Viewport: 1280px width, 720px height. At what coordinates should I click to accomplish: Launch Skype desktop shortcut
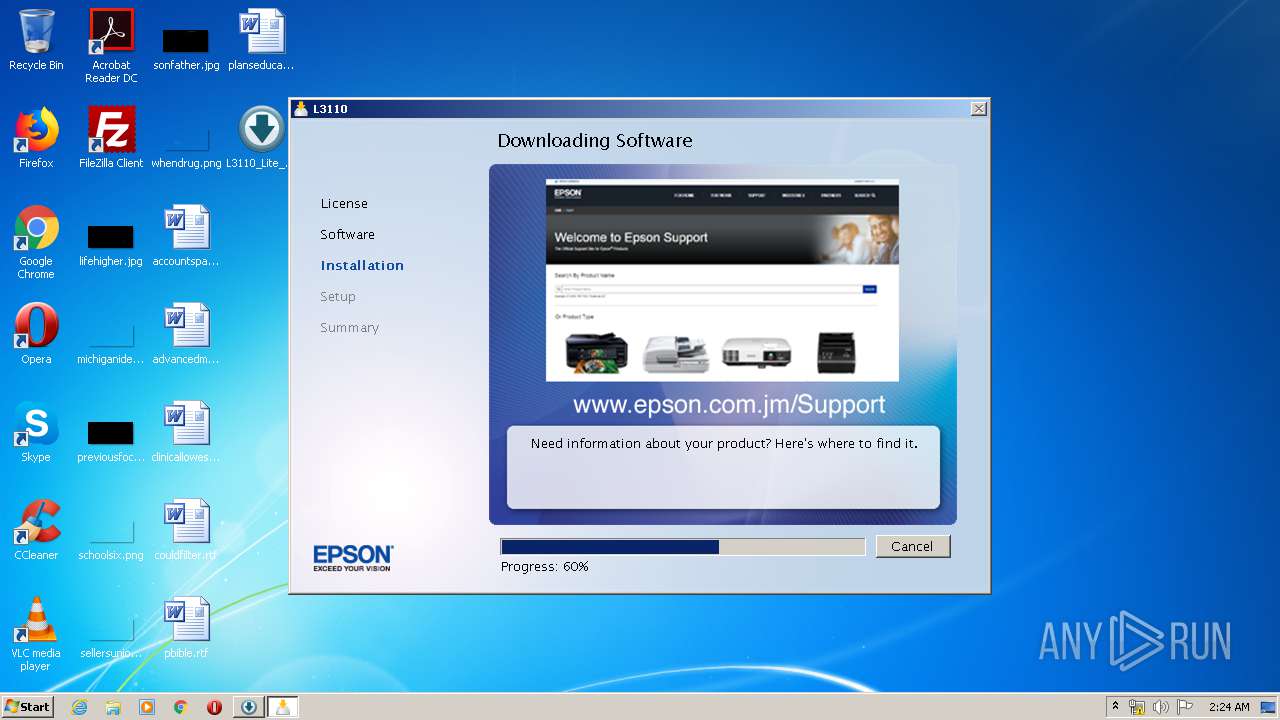tap(36, 432)
